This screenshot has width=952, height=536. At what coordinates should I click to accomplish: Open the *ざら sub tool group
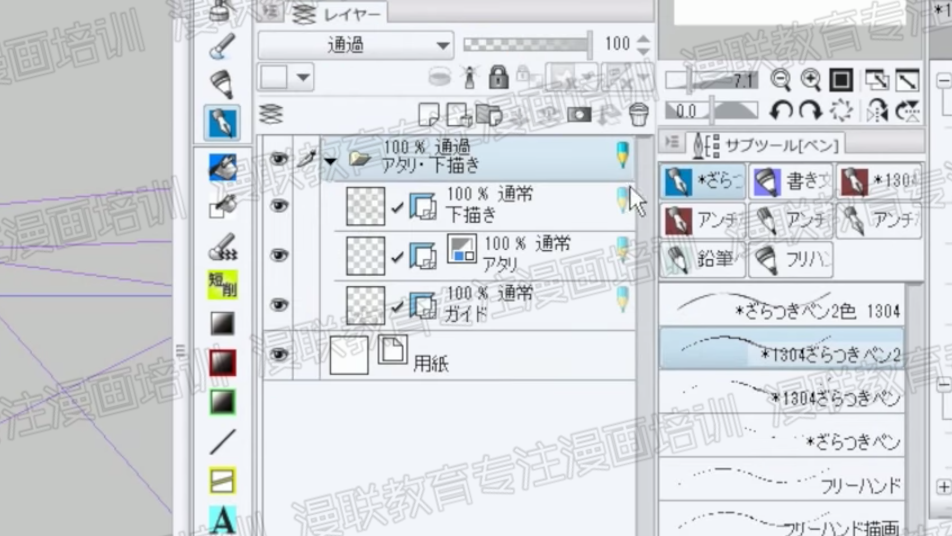[702, 181]
